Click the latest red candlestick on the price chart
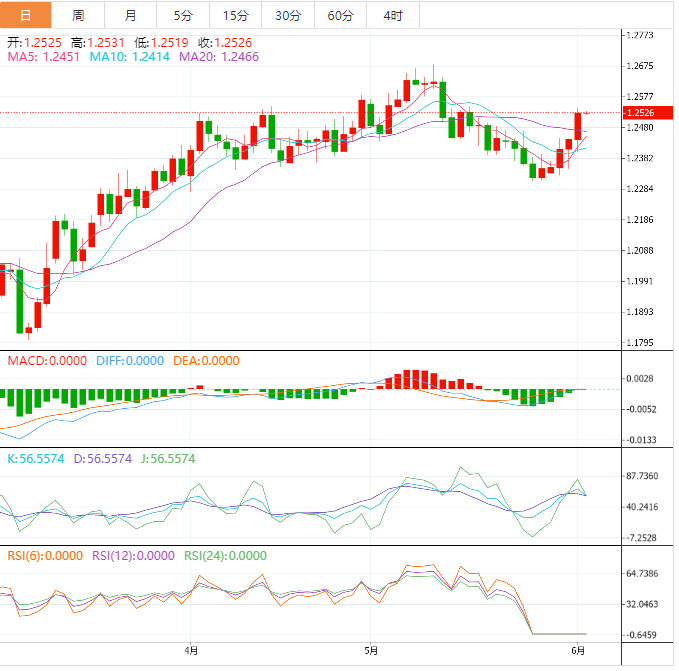 coord(578,125)
